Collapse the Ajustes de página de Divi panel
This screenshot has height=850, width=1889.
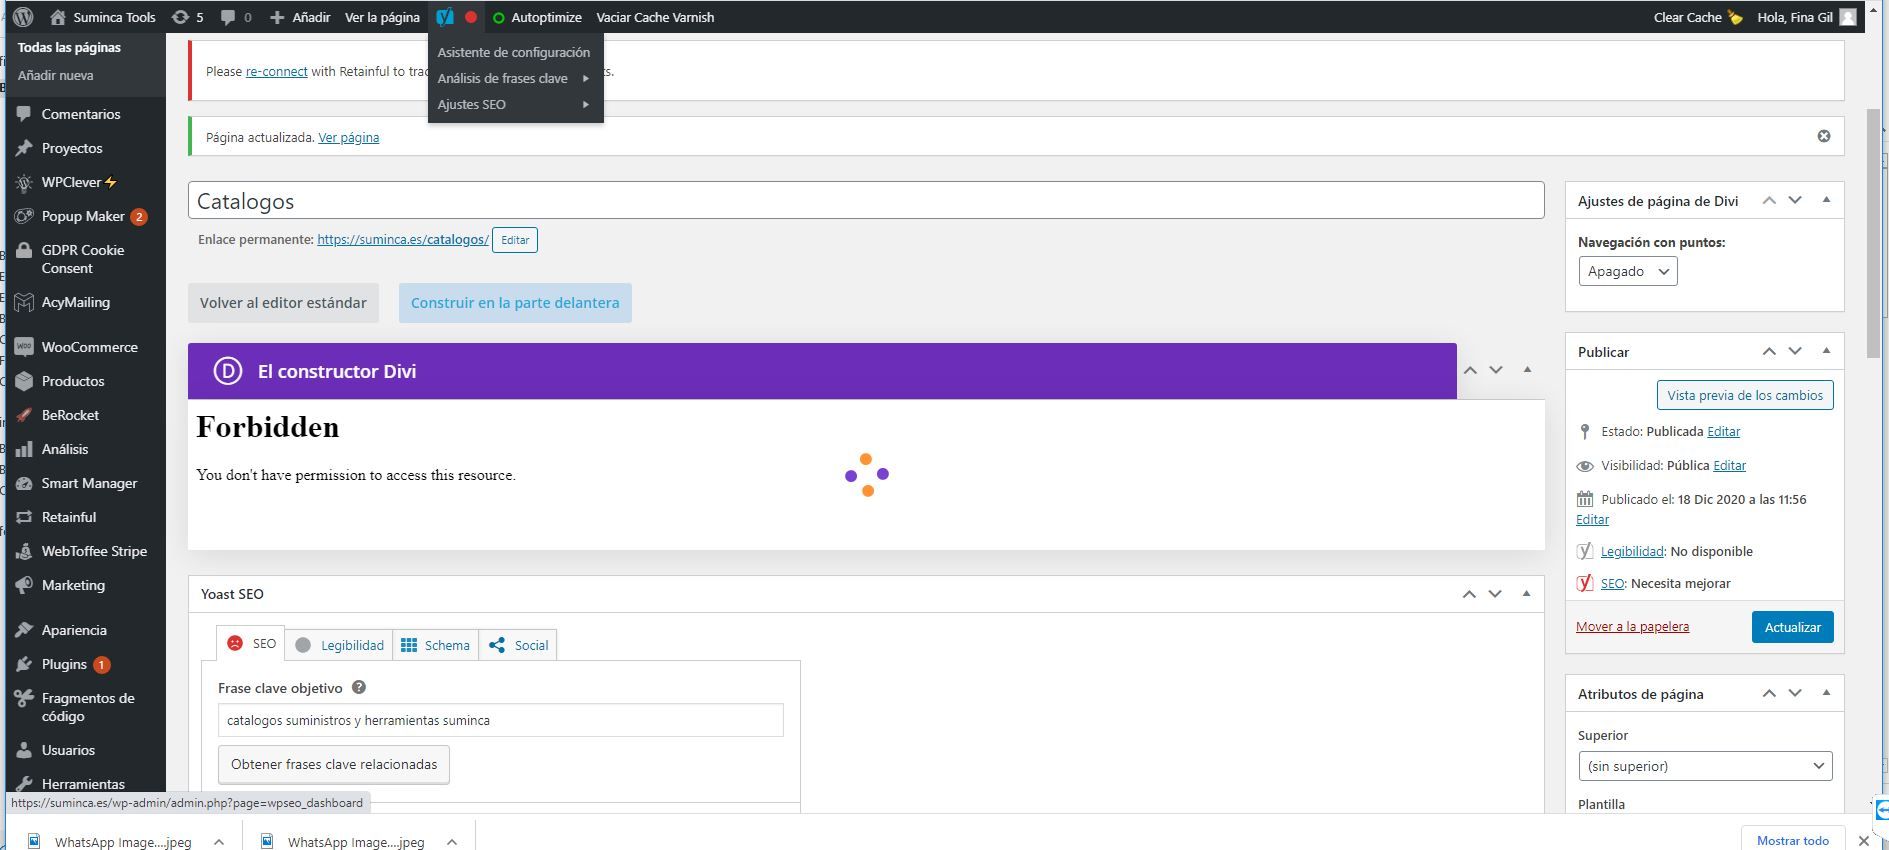click(x=1826, y=200)
